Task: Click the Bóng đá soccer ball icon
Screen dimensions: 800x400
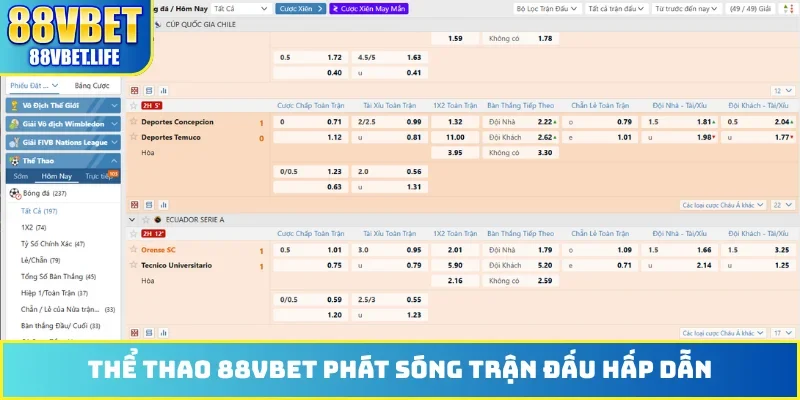Action: click(15, 193)
